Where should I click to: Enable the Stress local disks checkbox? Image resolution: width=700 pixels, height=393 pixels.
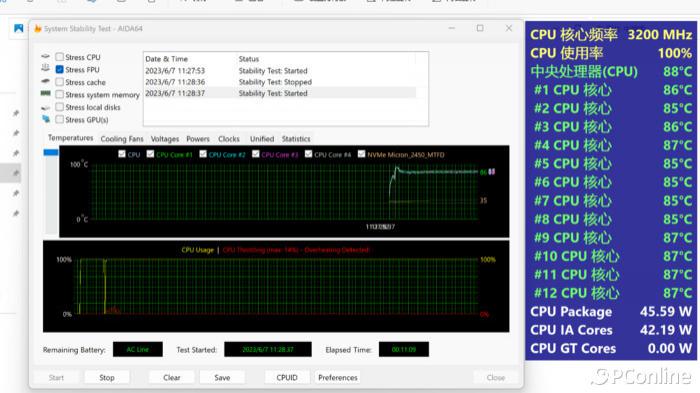coord(59,107)
